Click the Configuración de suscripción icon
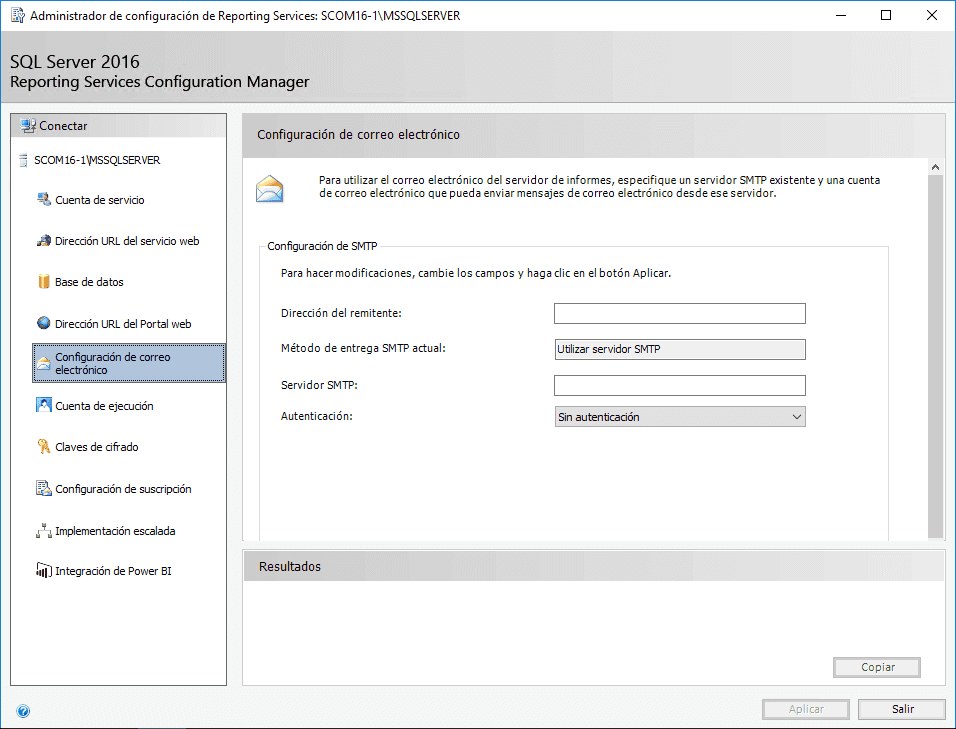Viewport: 956px width, 729px height. click(44, 488)
